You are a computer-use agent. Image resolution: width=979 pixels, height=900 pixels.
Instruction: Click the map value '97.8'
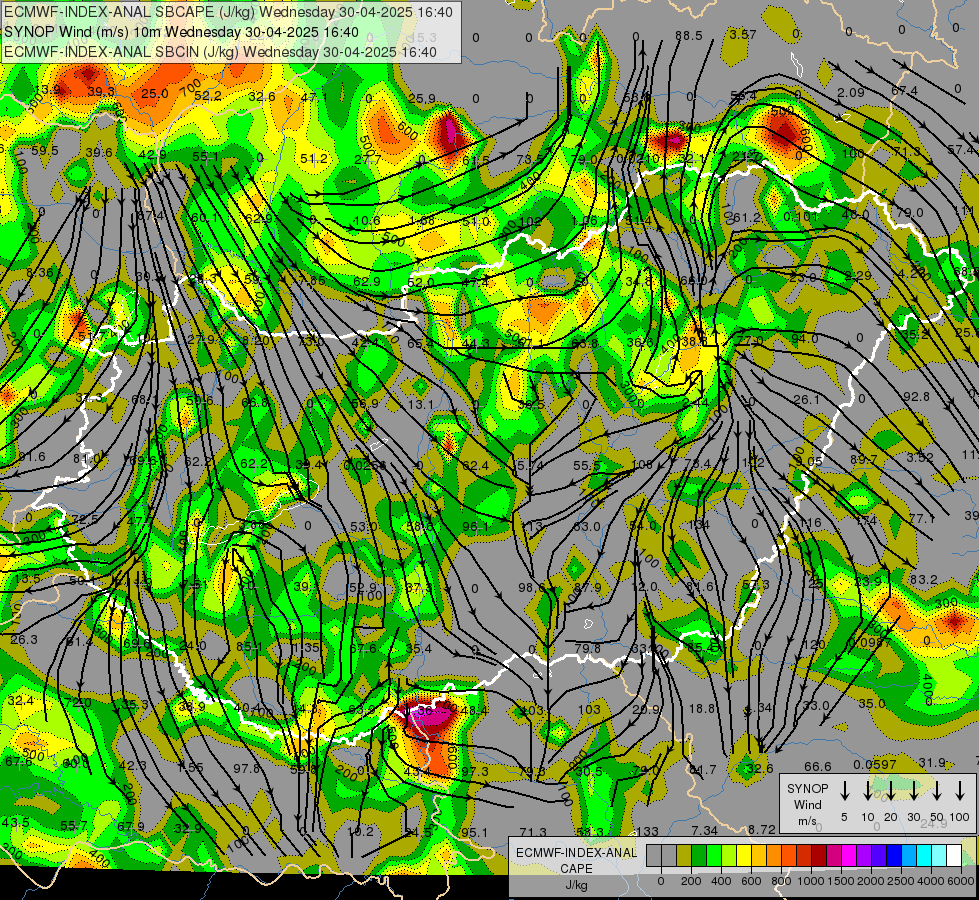coord(247,768)
